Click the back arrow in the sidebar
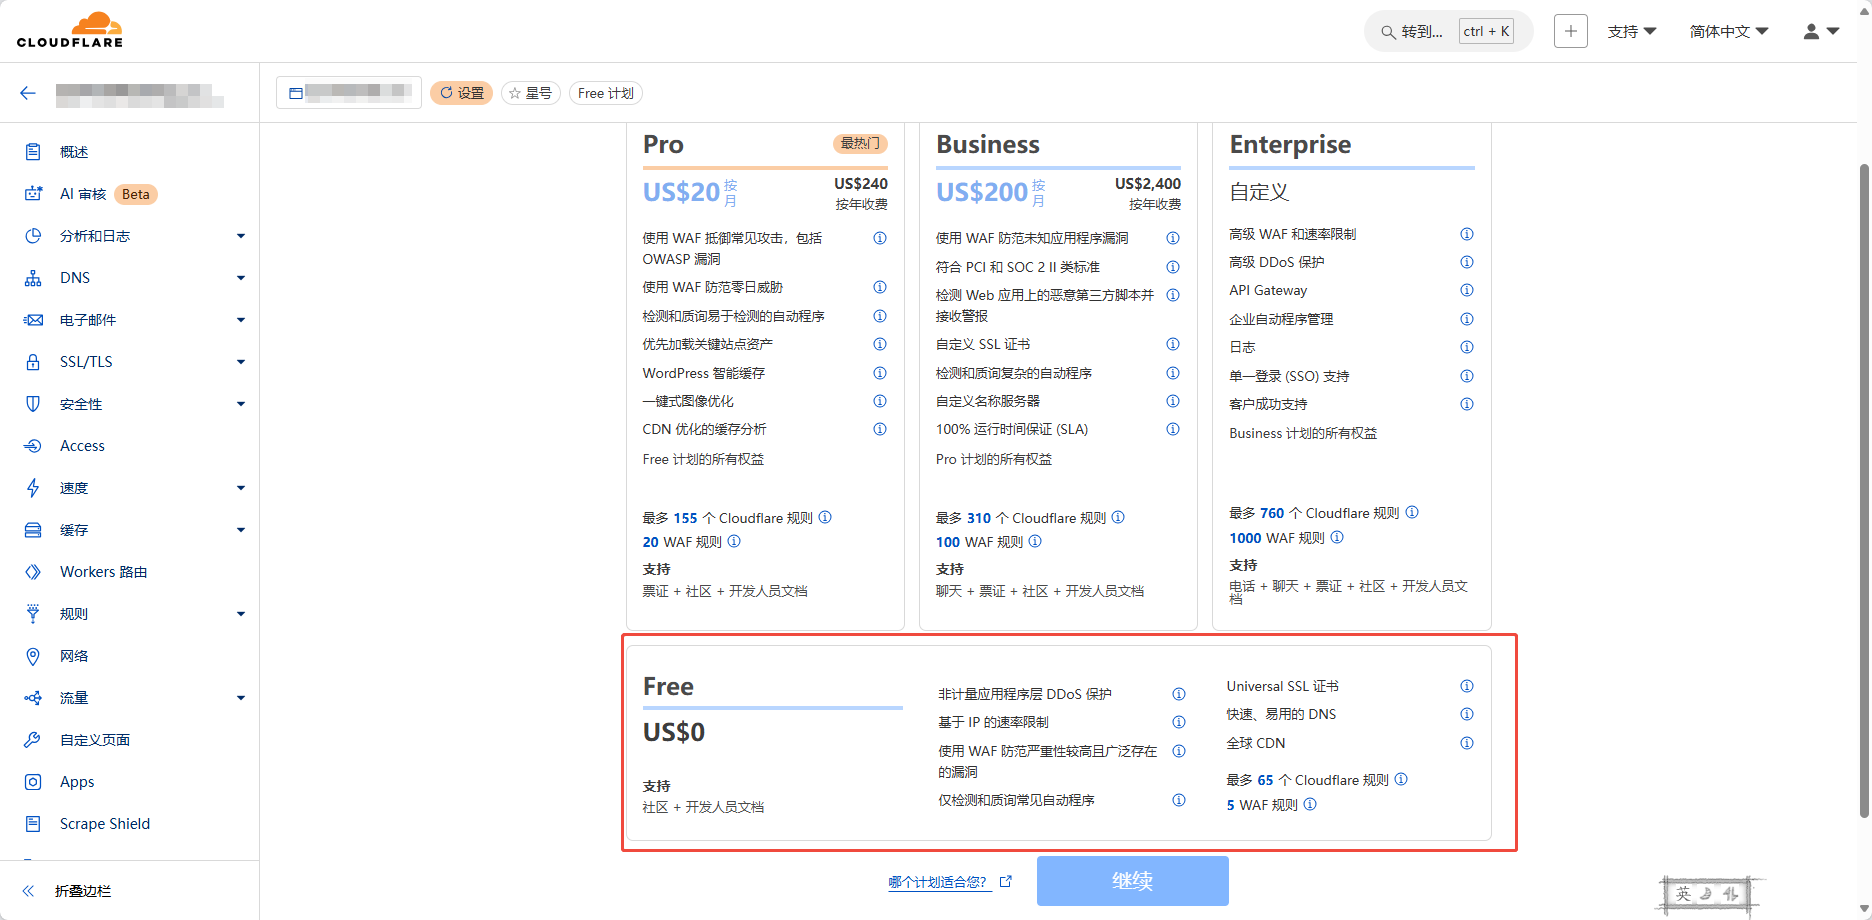This screenshot has height=920, width=1872. [28, 93]
